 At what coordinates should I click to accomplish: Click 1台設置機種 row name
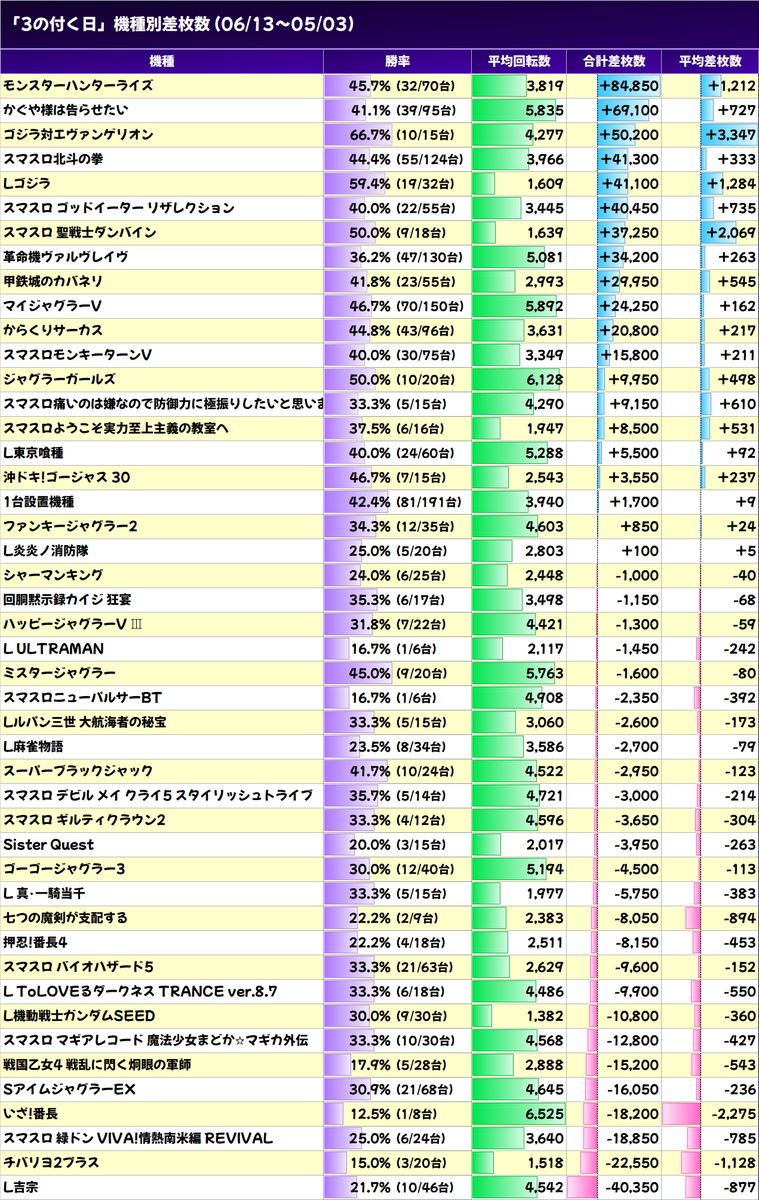[x=38, y=502]
